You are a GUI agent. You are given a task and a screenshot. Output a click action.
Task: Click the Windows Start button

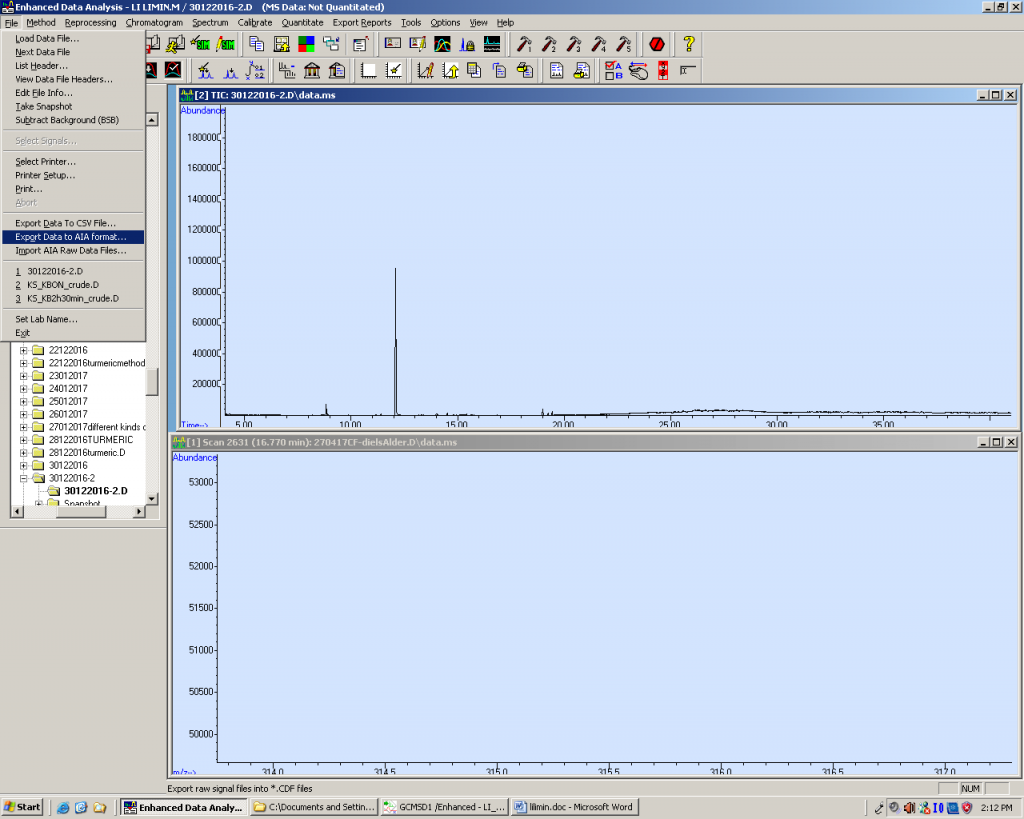(23, 807)
